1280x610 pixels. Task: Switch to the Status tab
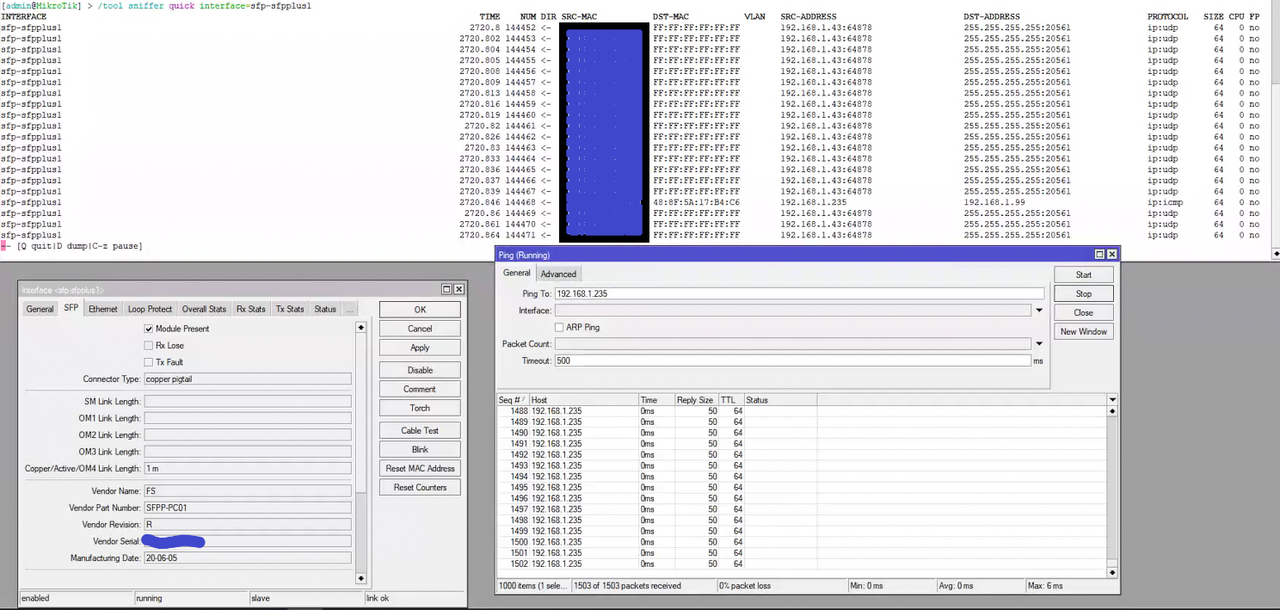(326, 309)
